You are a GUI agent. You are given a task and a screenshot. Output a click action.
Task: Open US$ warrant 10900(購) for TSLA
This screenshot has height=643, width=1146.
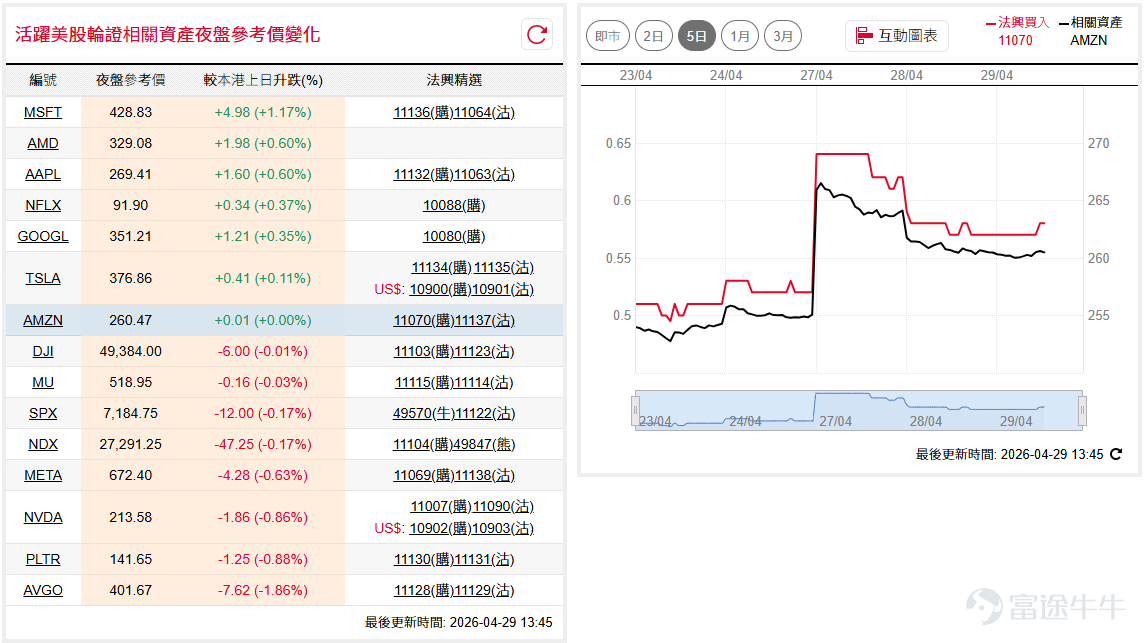[440, 289]
